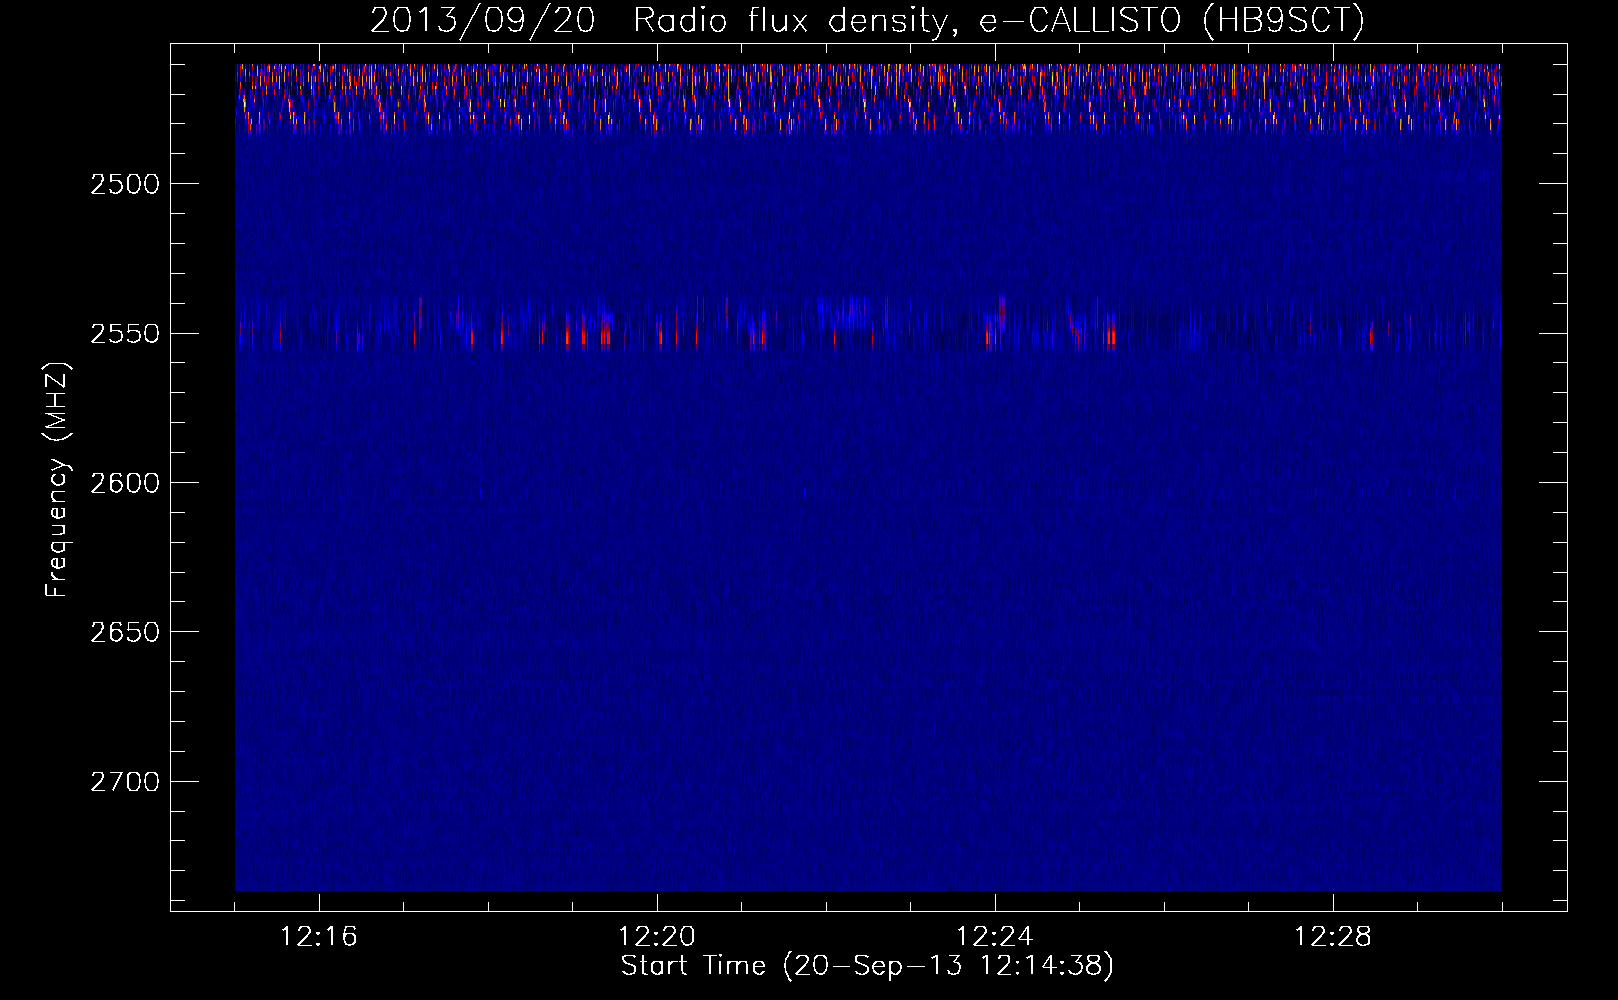Image resolution: width=1618 pixels, height=1000 pixels.
Task: Click the 12:28 time tick label
Action: [x=1333, y=937]
